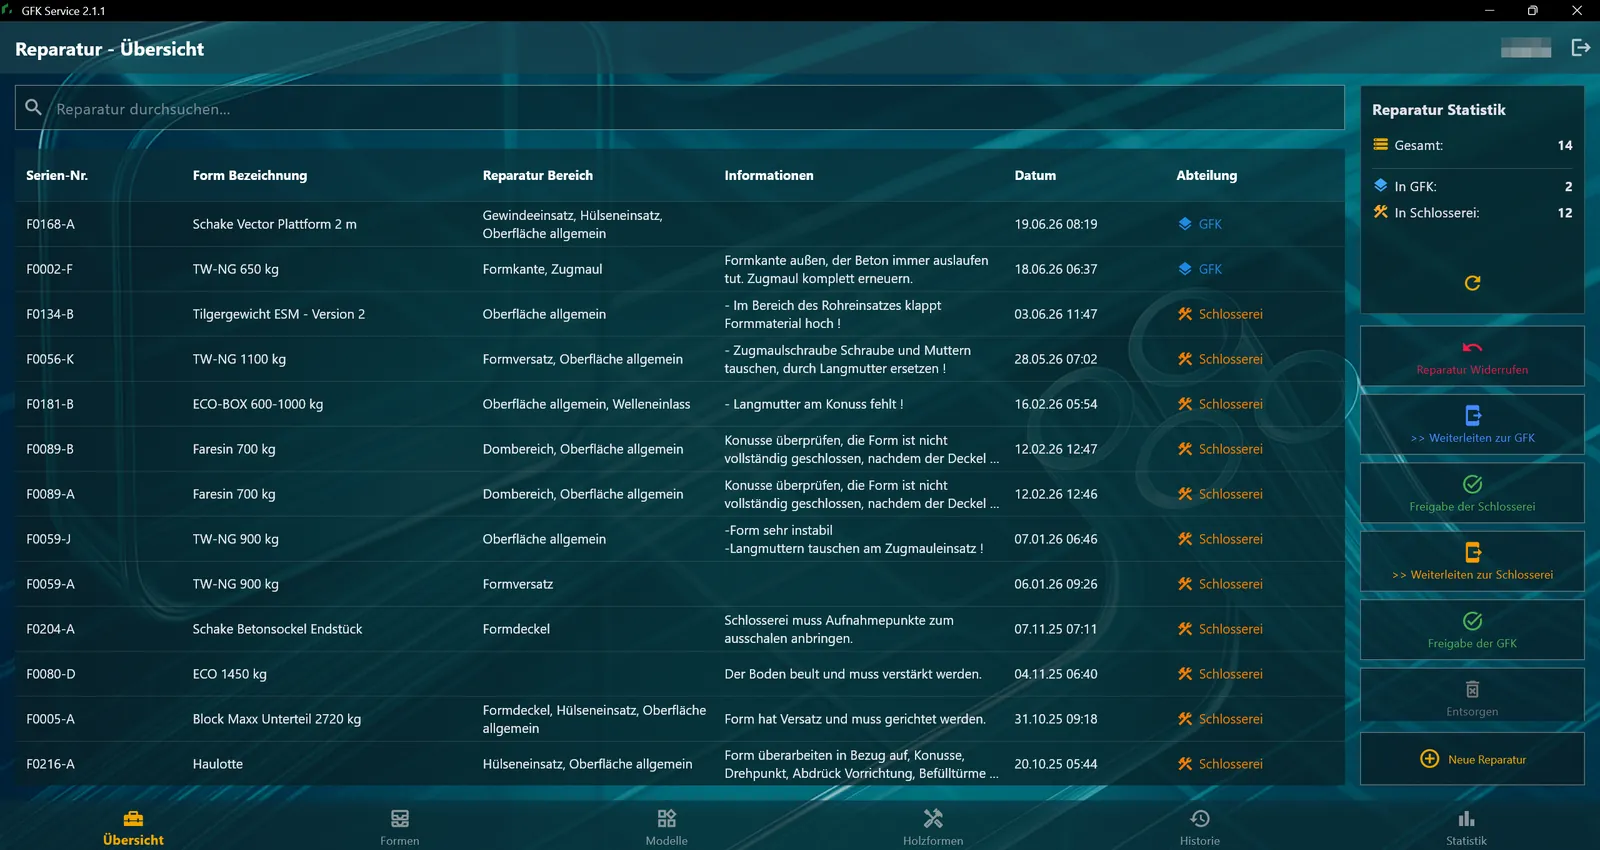Click the In Schlosserei tools icon
The image size is (1600, 850).
pos(1380,212)
